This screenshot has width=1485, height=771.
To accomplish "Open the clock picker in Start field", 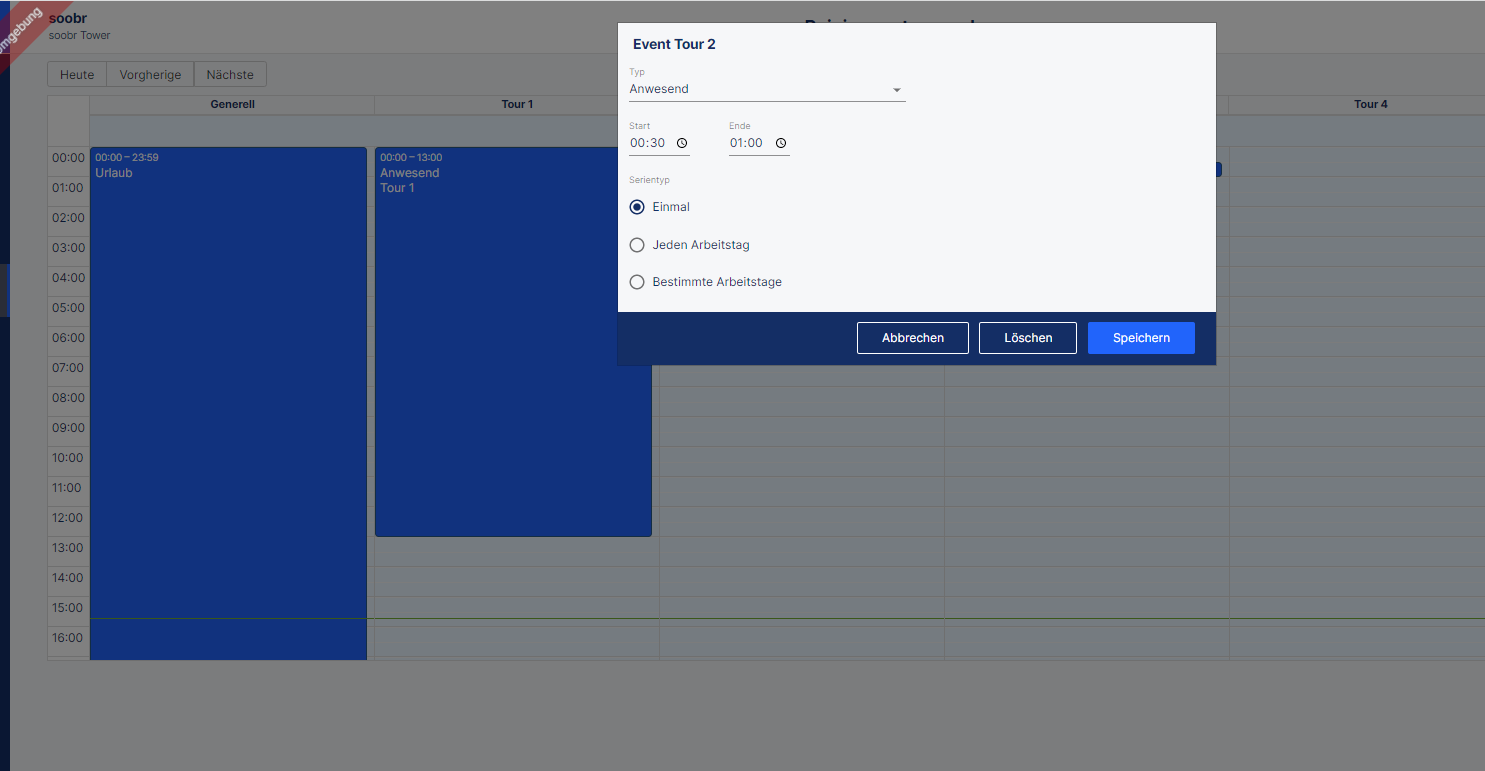I will click(682, 143).
